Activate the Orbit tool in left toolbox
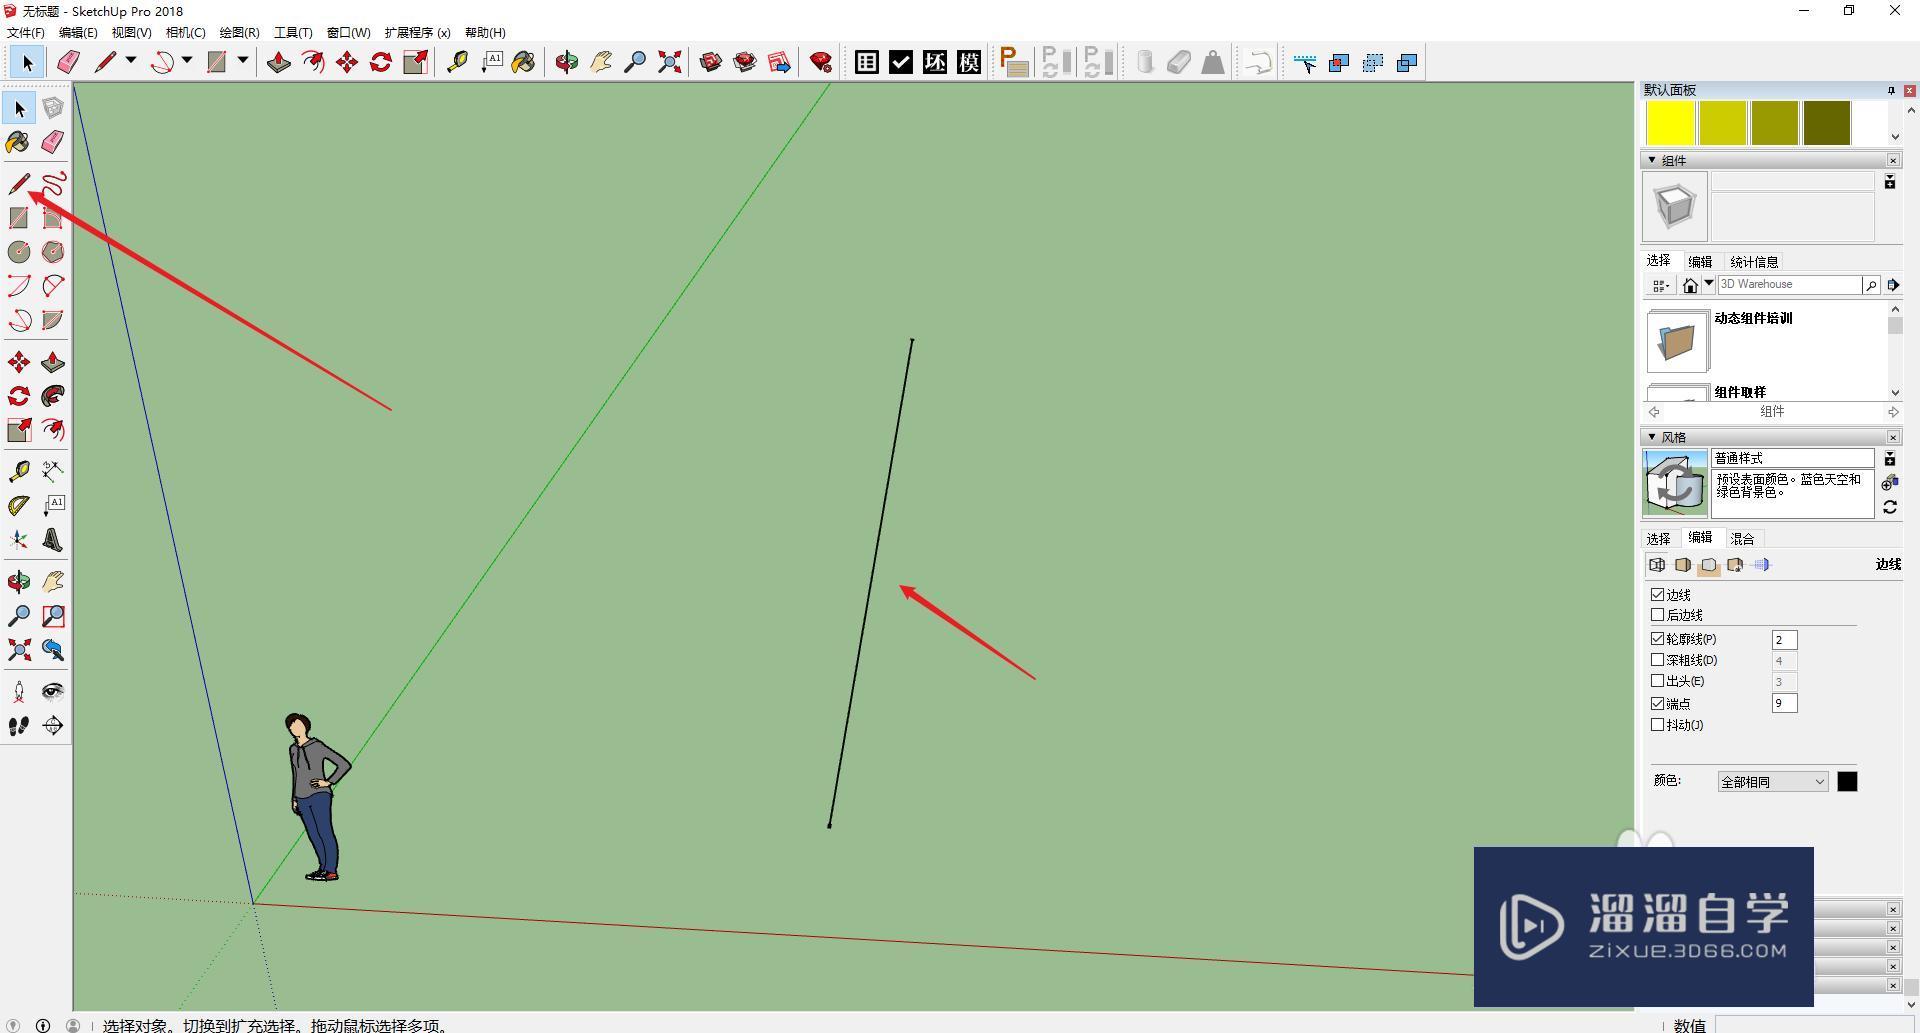Viewport: 1920px width, 1033px height. point(19,582)
